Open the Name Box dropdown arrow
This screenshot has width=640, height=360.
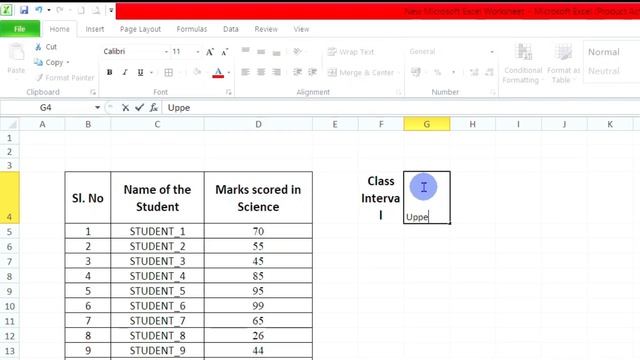click(x=98, y=107)
